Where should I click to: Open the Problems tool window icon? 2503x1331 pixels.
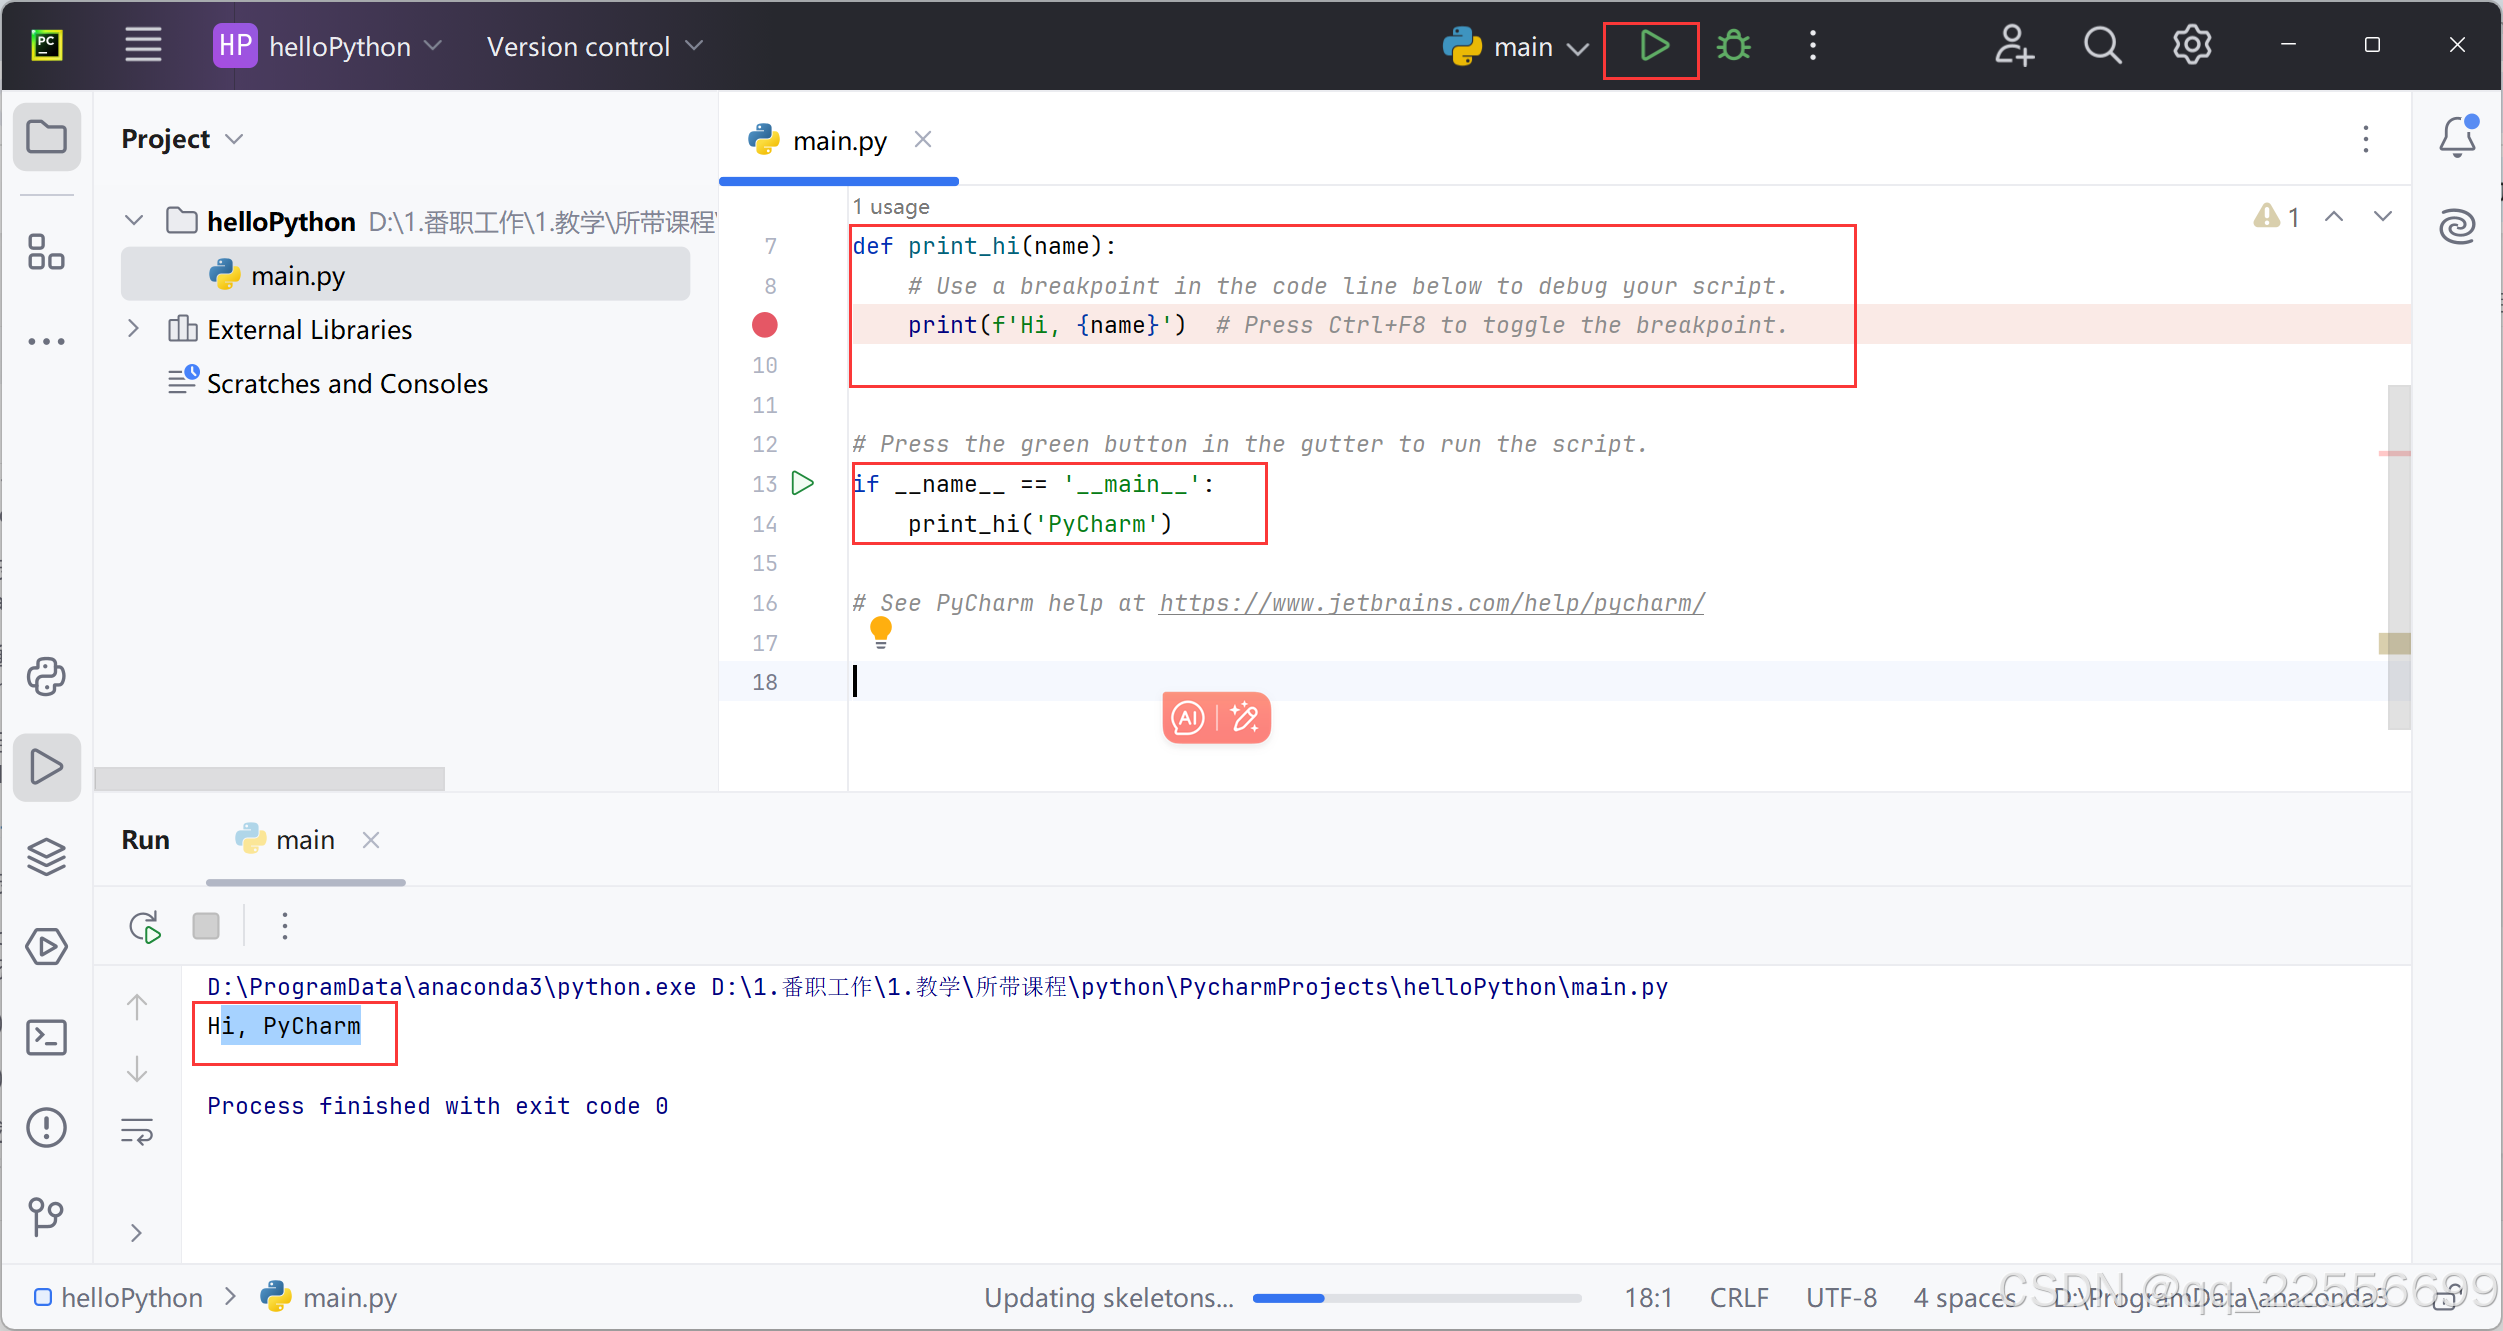(x=47, y=1128)
